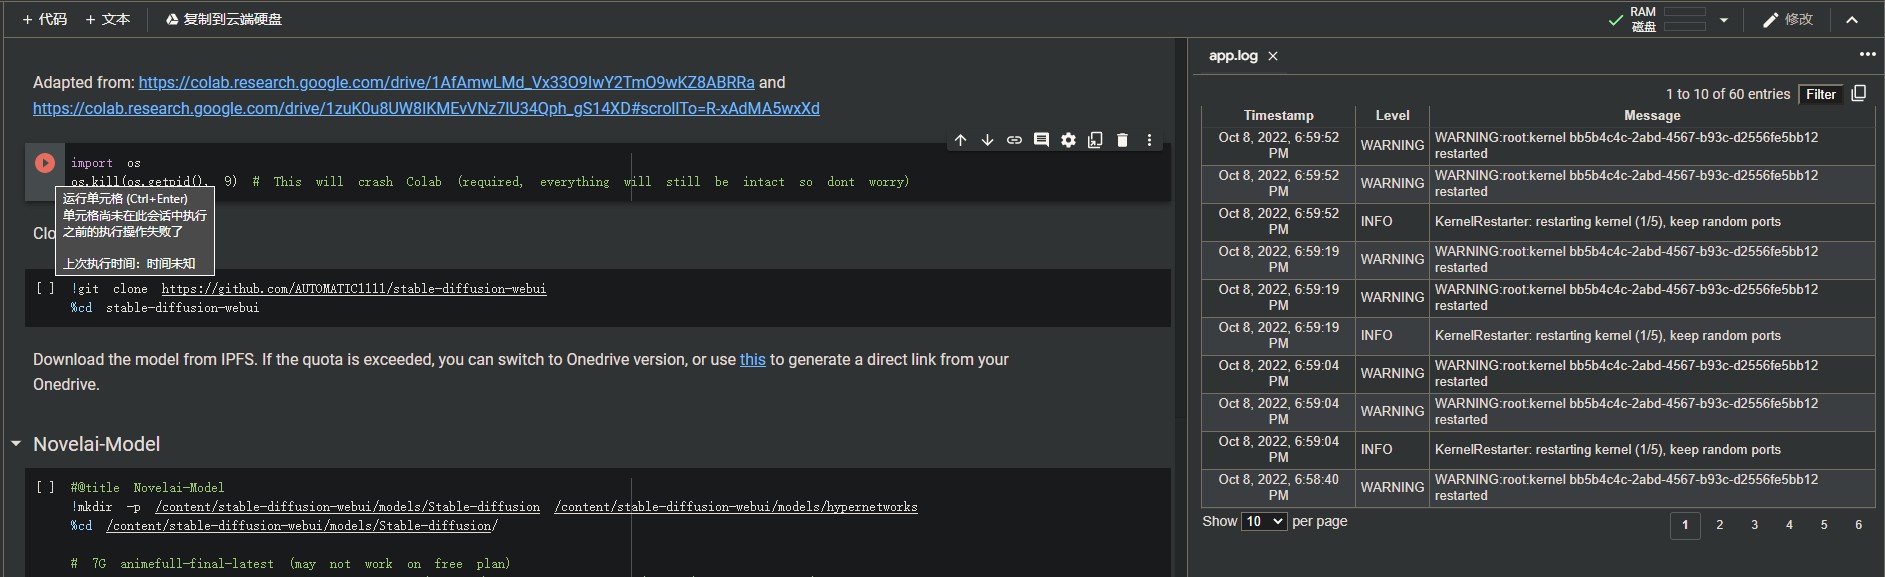Run the os.kill code cell
Image resolution: width=1885 pixels, height=577 pixels.
45,163
